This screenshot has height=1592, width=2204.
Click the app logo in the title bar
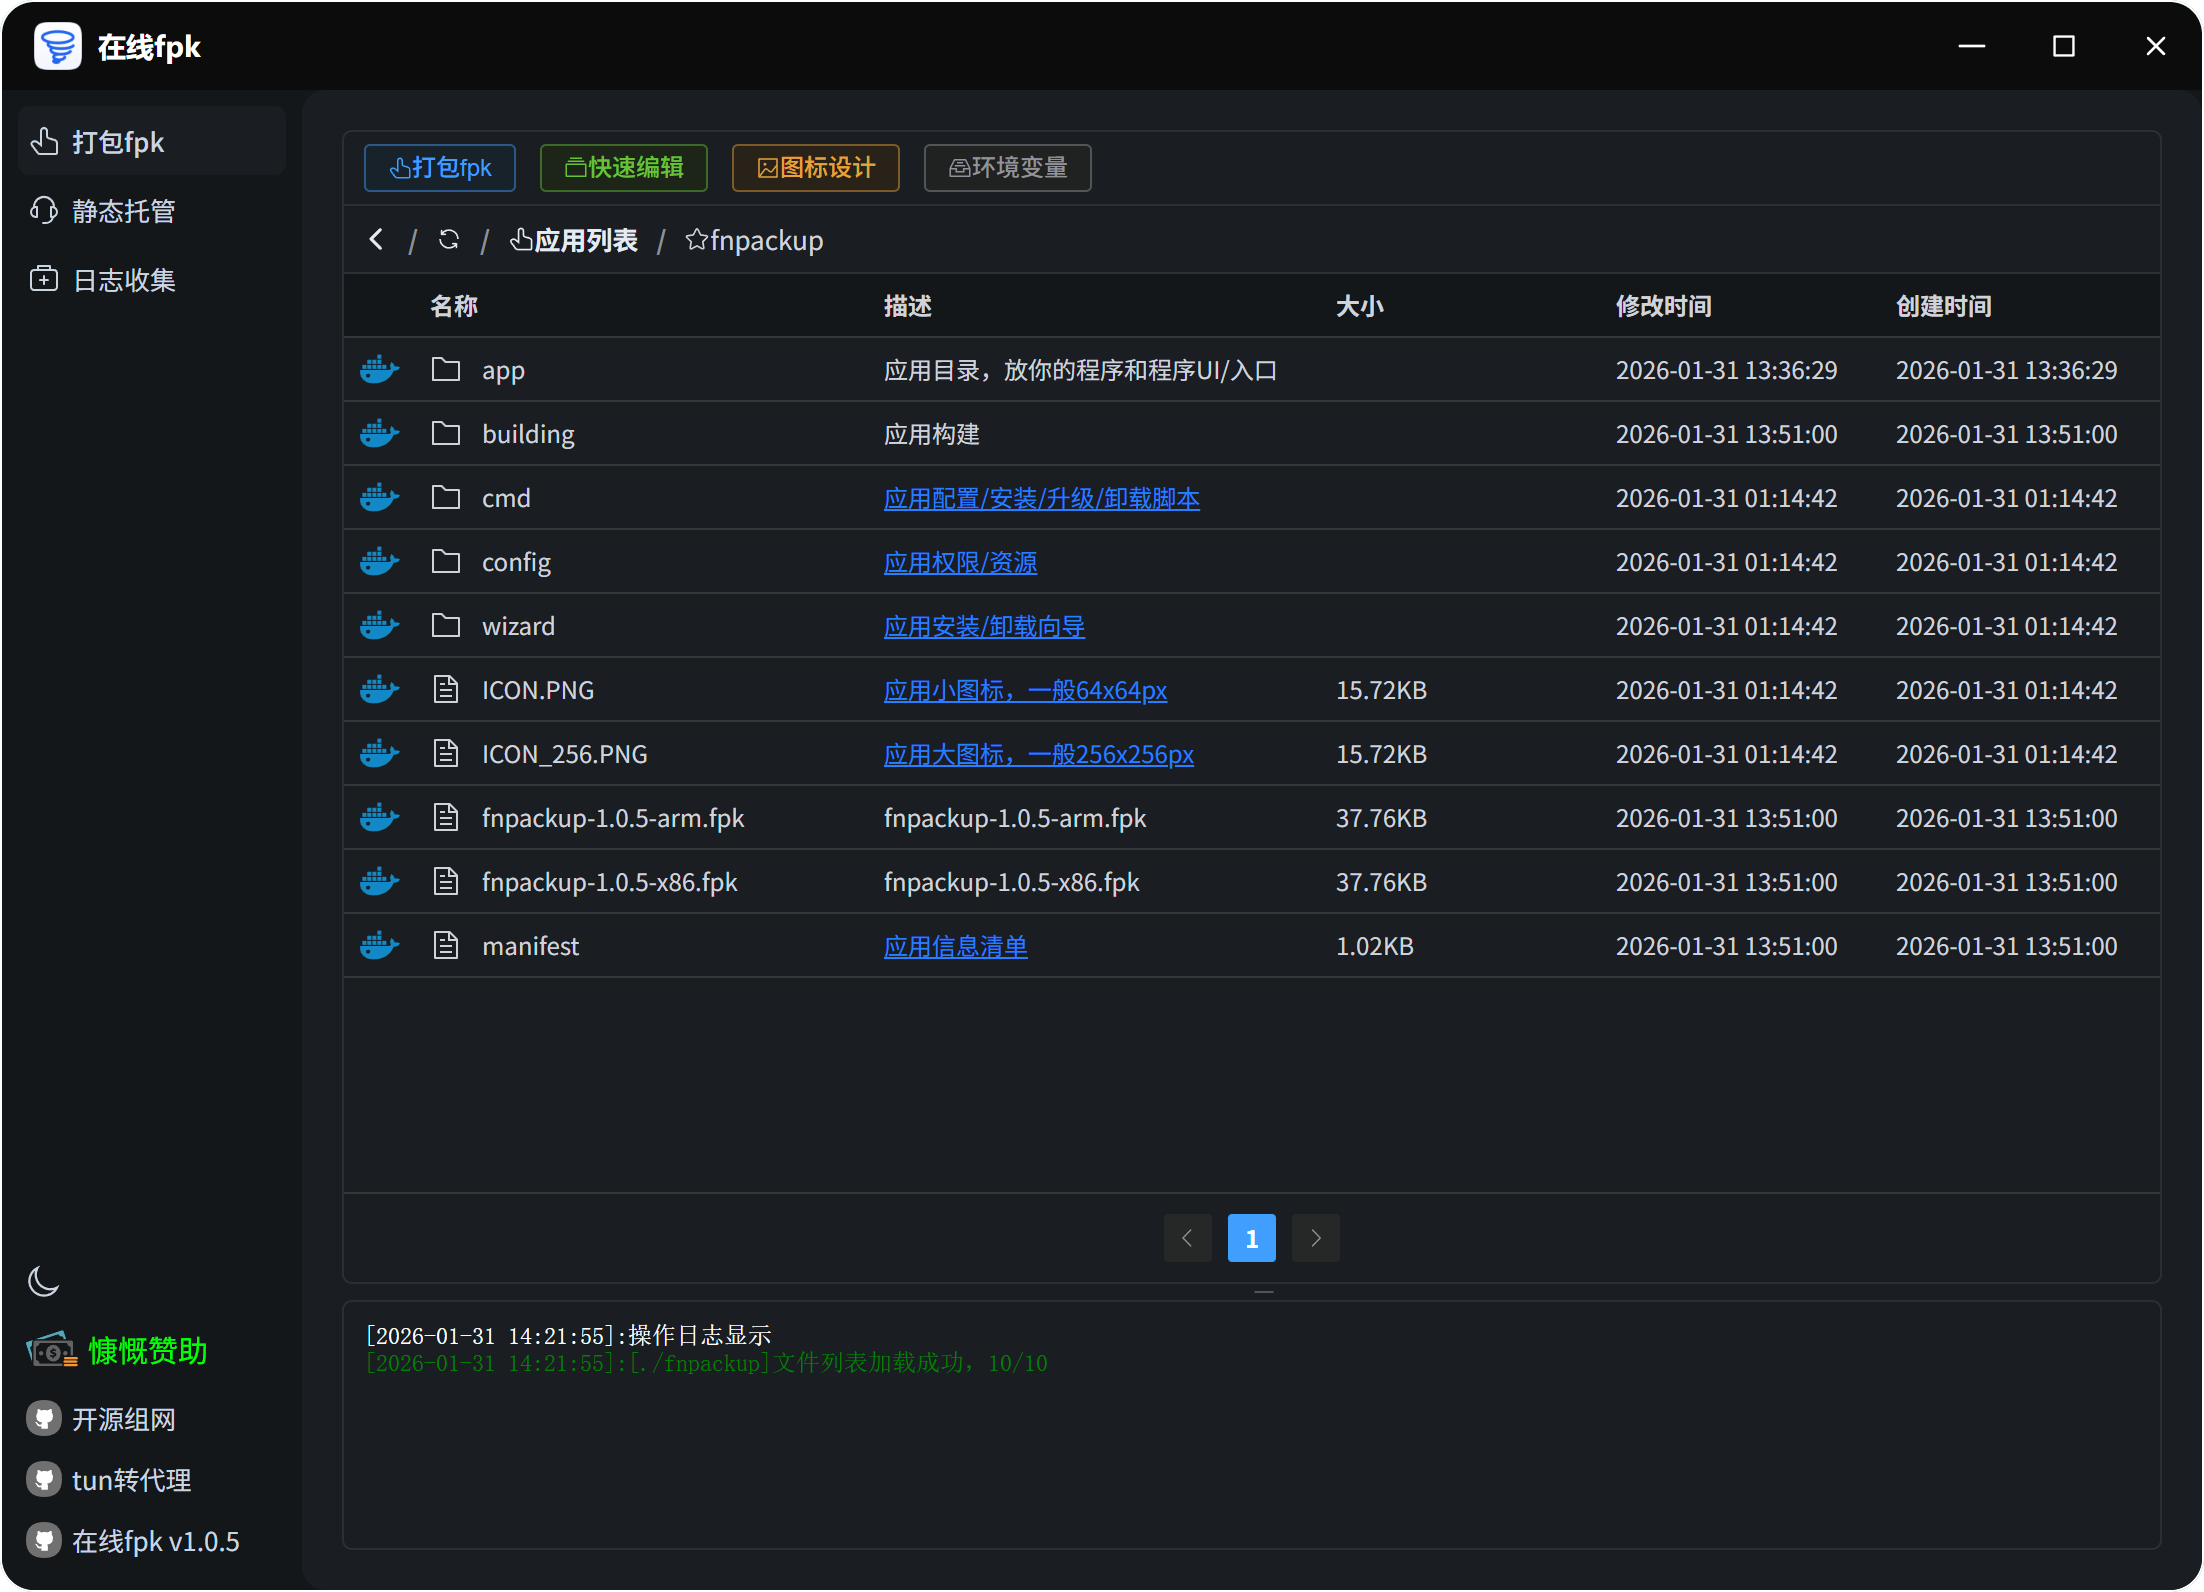coord(58,46)
